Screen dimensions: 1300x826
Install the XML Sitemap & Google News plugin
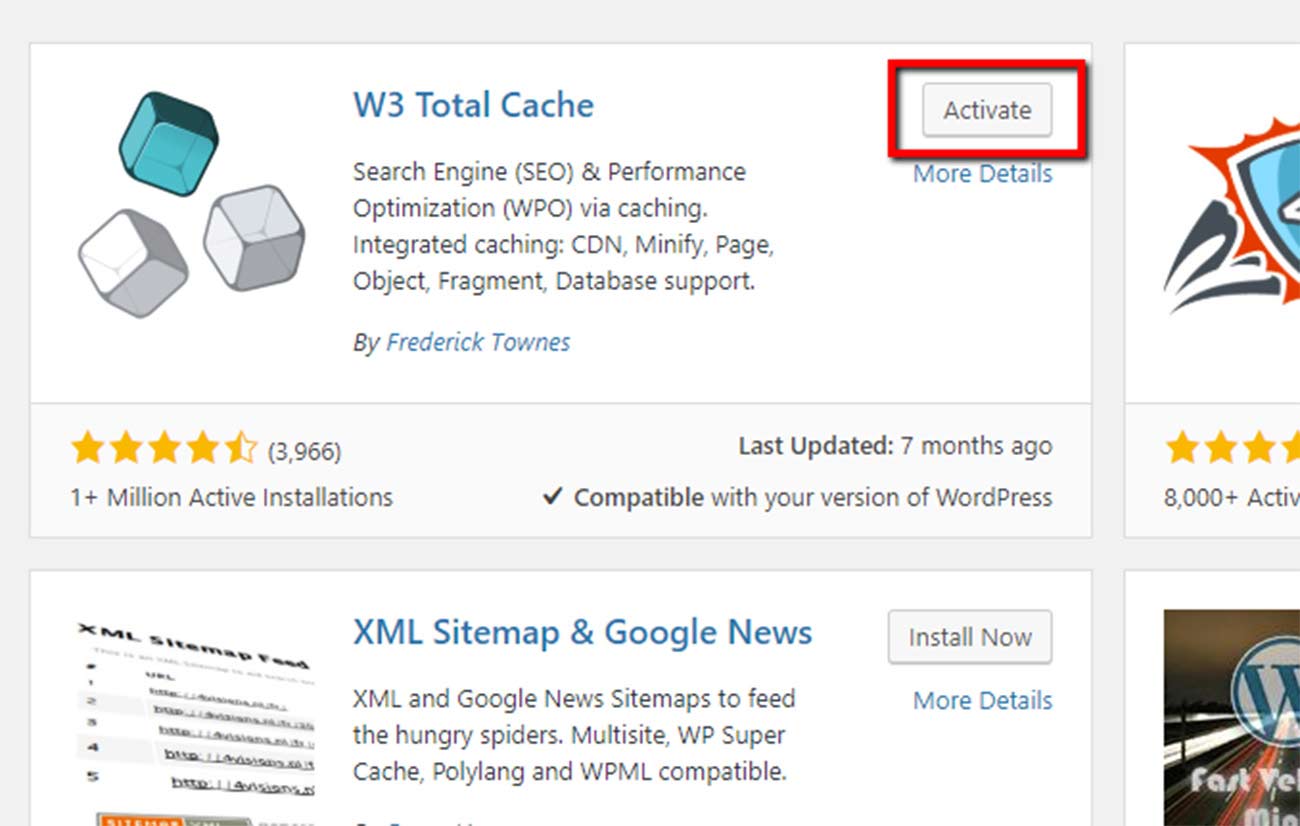tap(969, 637)
